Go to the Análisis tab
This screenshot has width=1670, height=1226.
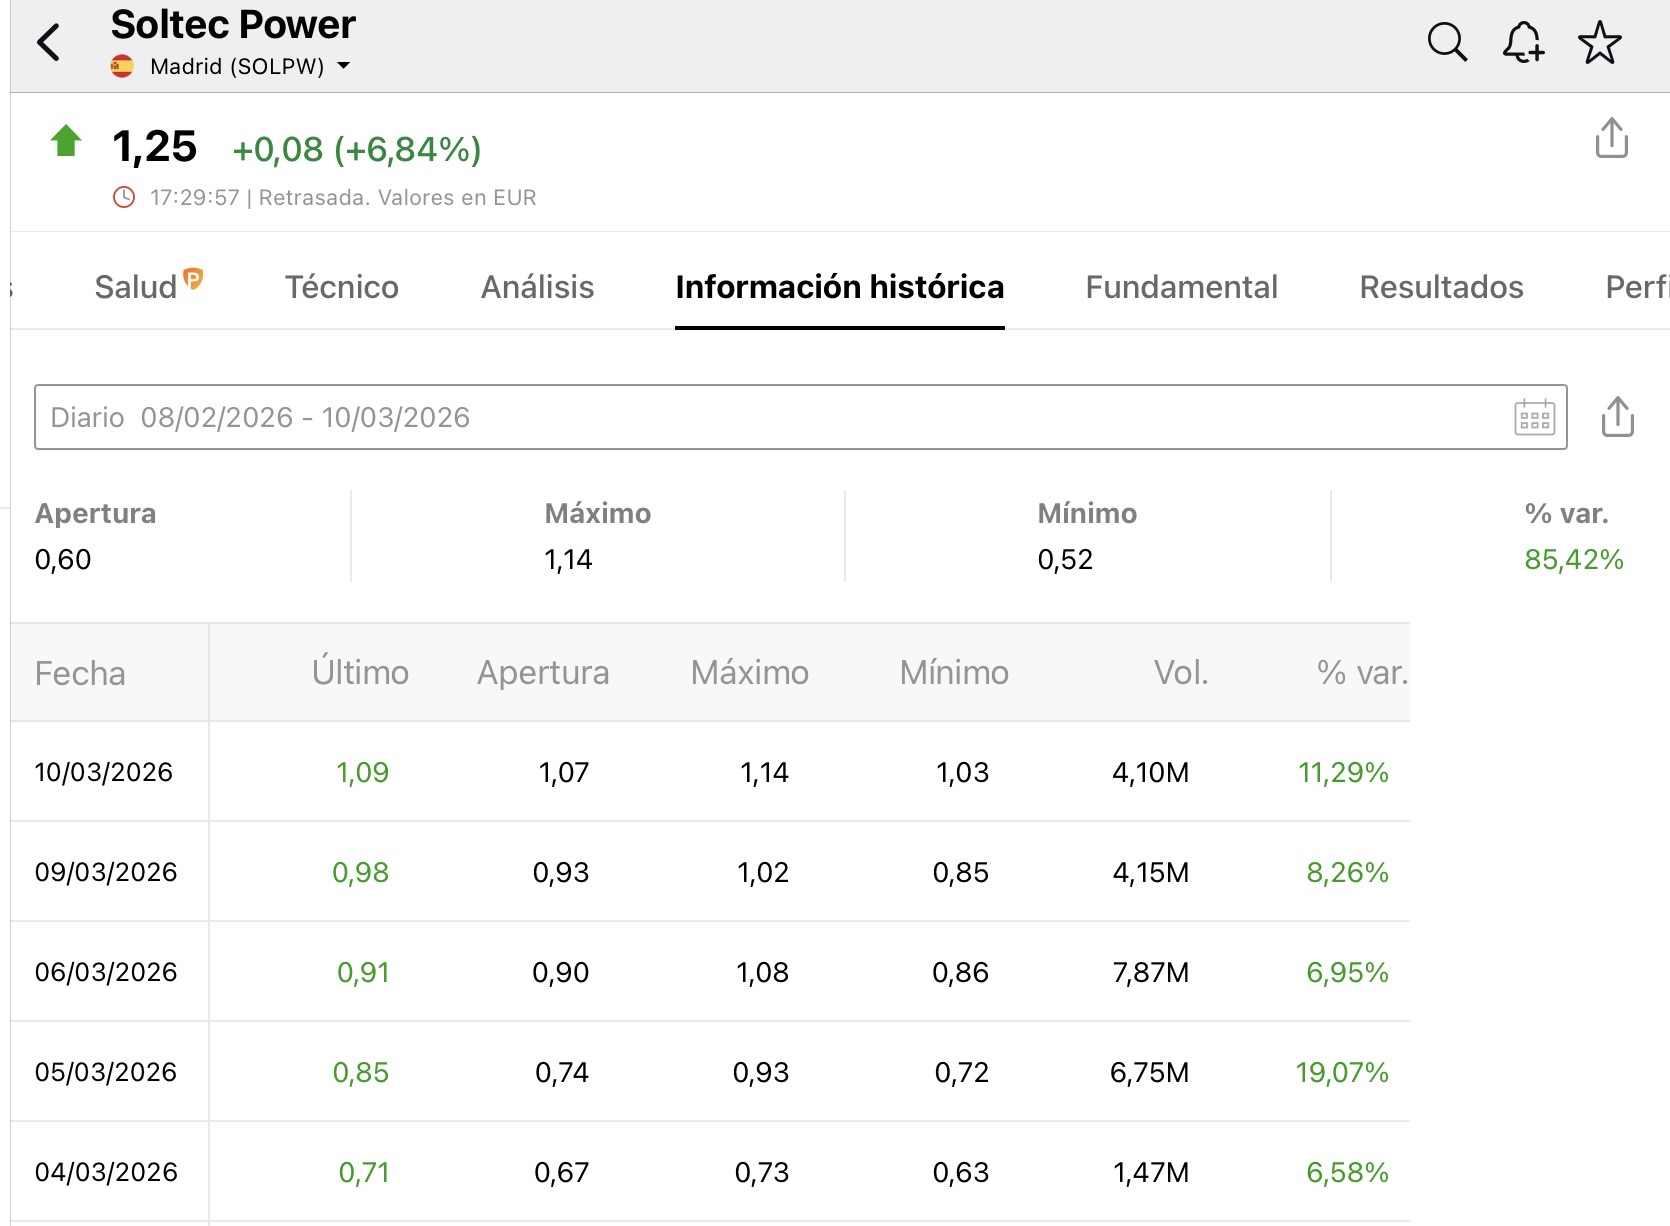[x=537, y=287]
